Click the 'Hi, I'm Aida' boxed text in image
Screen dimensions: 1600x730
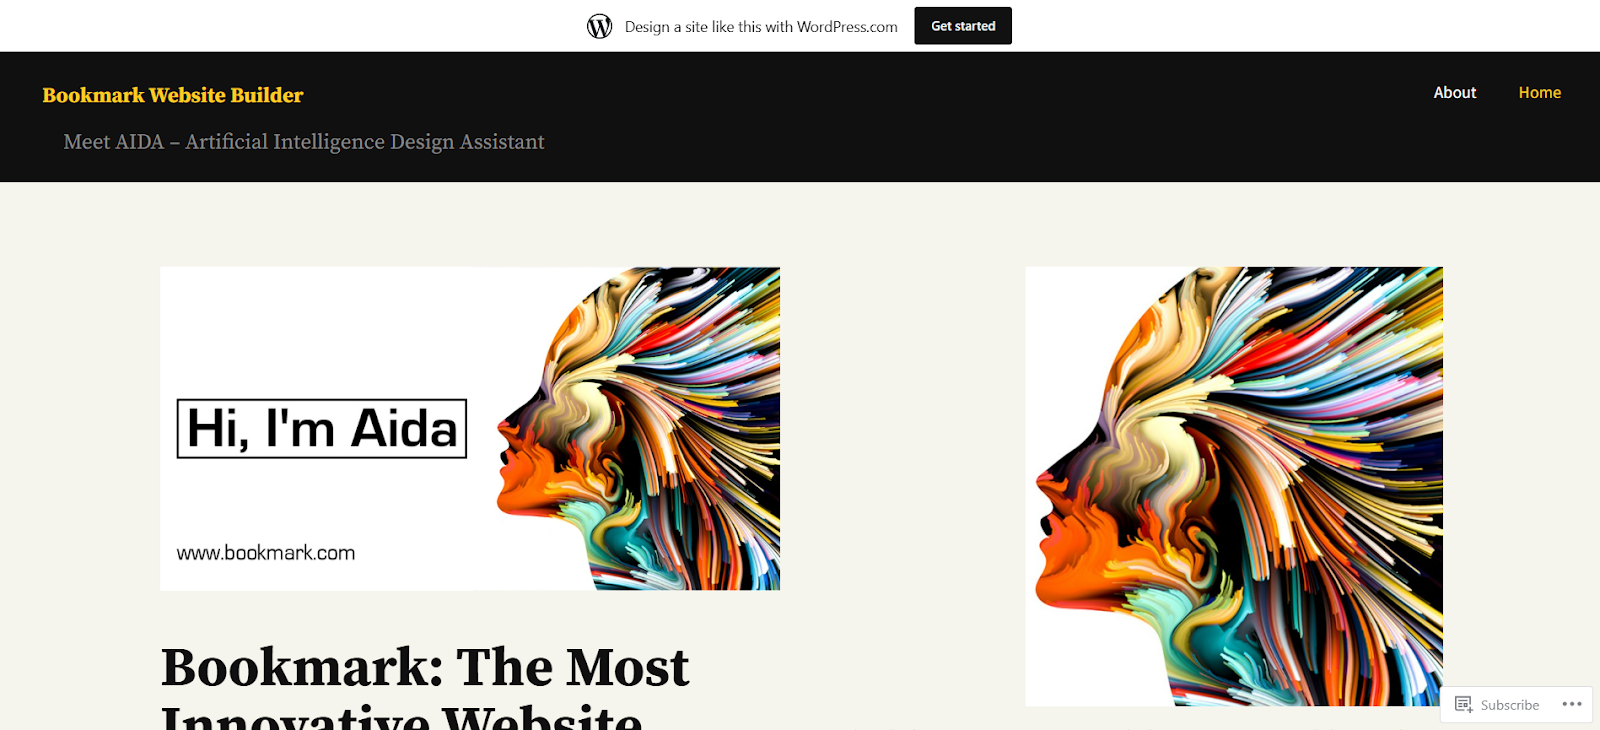(322, 429)
